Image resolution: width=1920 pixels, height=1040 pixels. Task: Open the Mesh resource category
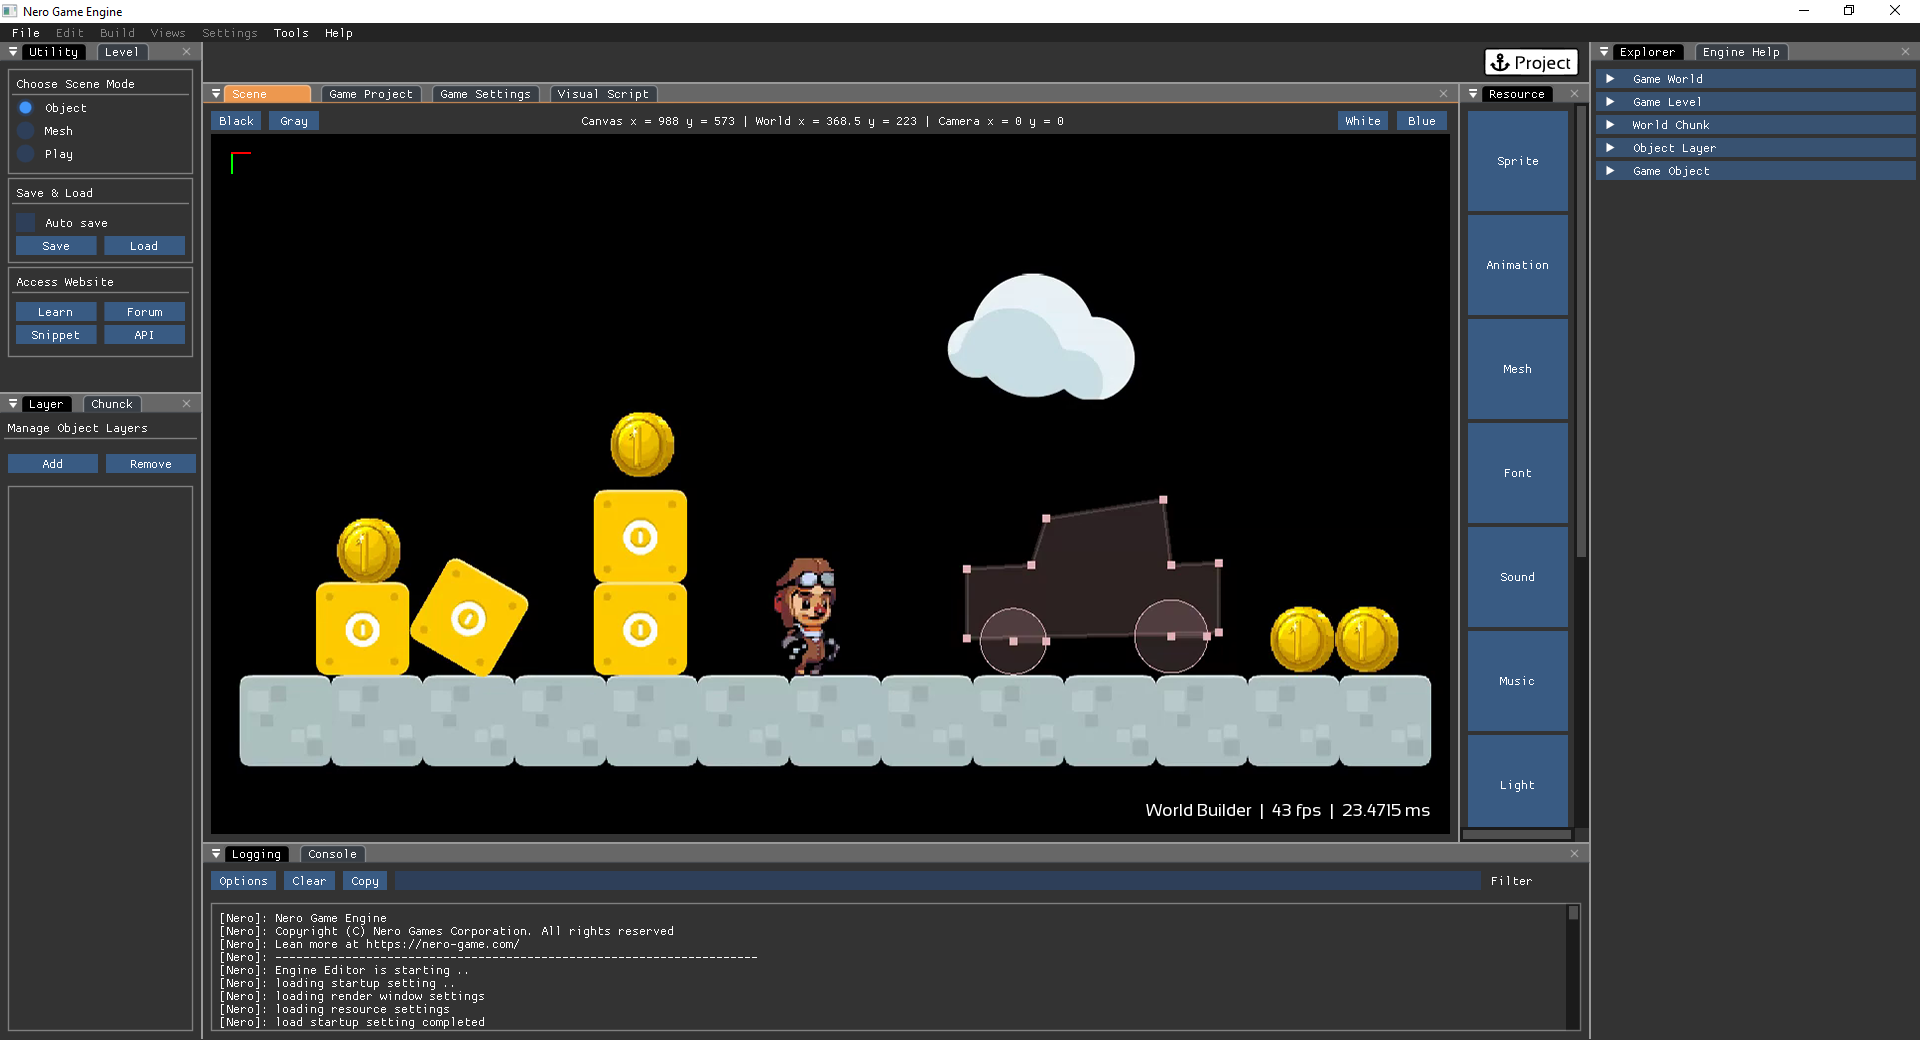[x=1518, y=369]
